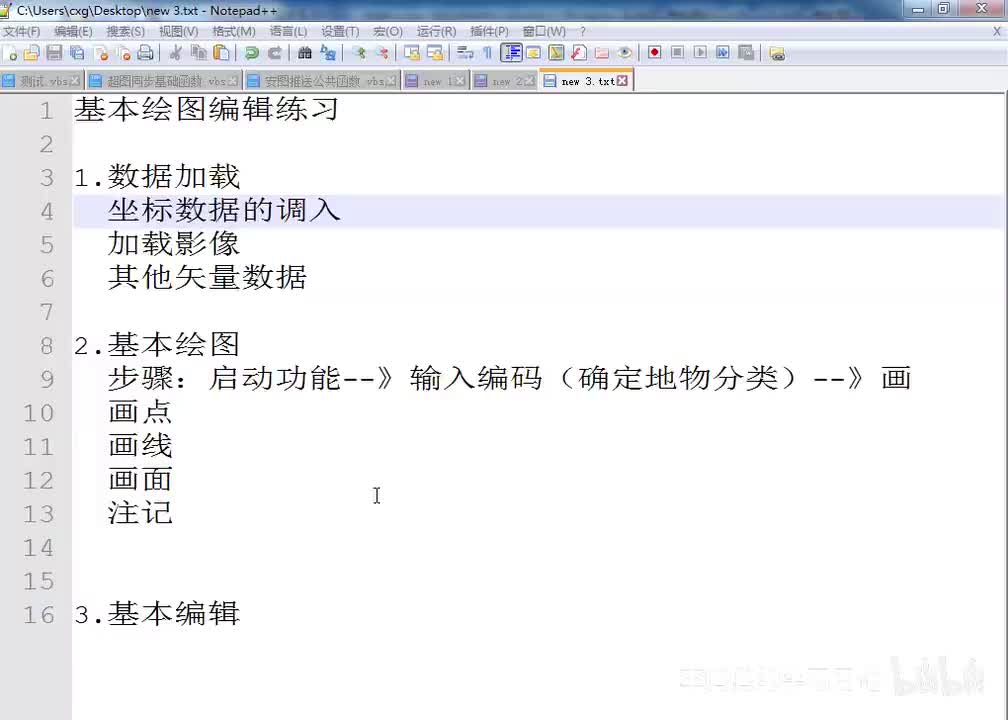Open the 编辑(E) menu
Image resolution: width=1008 pixels, height=720 pixels.
click(73, 32)
